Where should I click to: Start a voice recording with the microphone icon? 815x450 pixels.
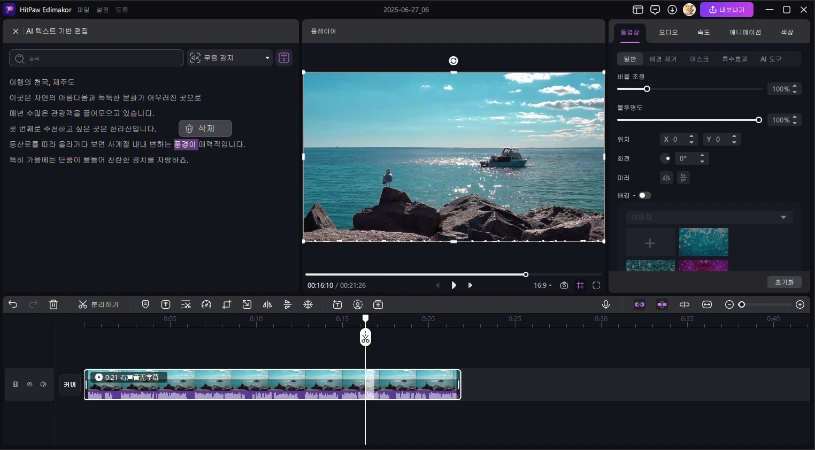coord(606,305)
